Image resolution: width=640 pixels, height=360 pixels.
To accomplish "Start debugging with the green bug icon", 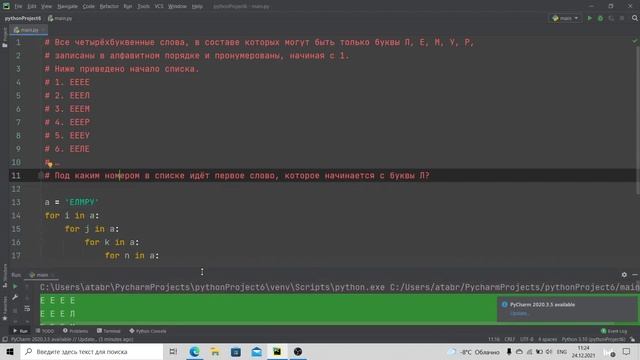I will tap(600, 18).
